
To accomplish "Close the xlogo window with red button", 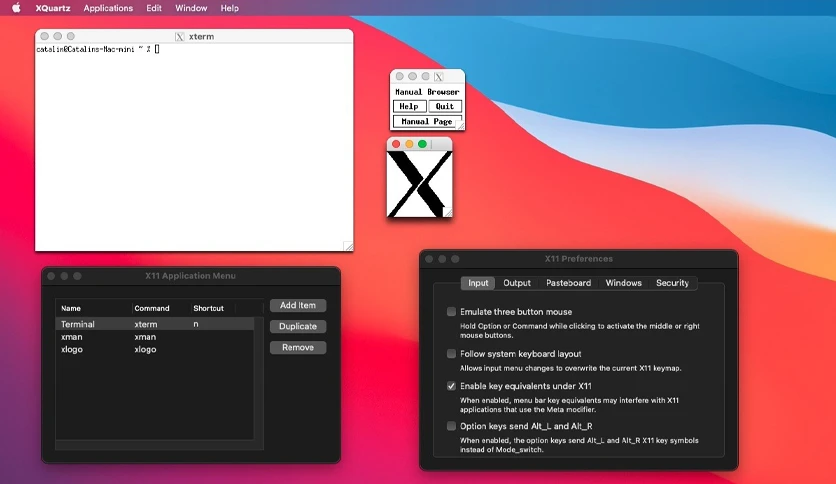I will [396, 144].
